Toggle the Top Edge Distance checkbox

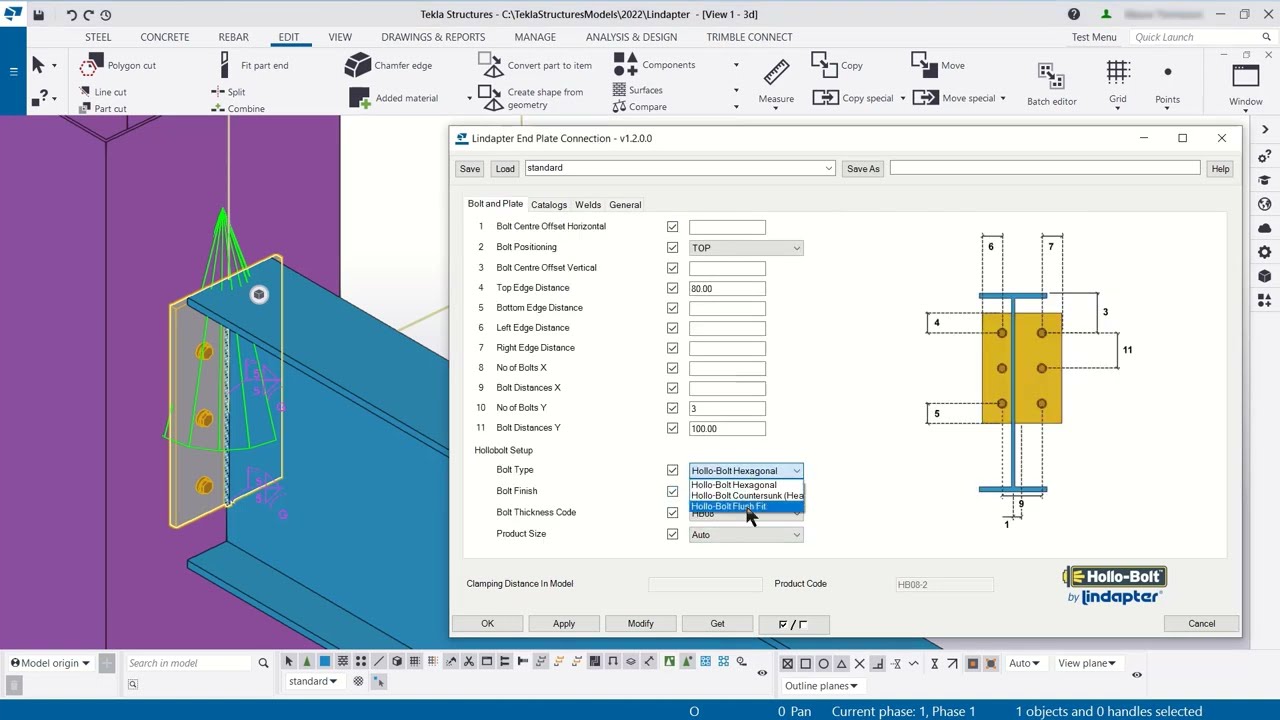[x=672, y=288]
